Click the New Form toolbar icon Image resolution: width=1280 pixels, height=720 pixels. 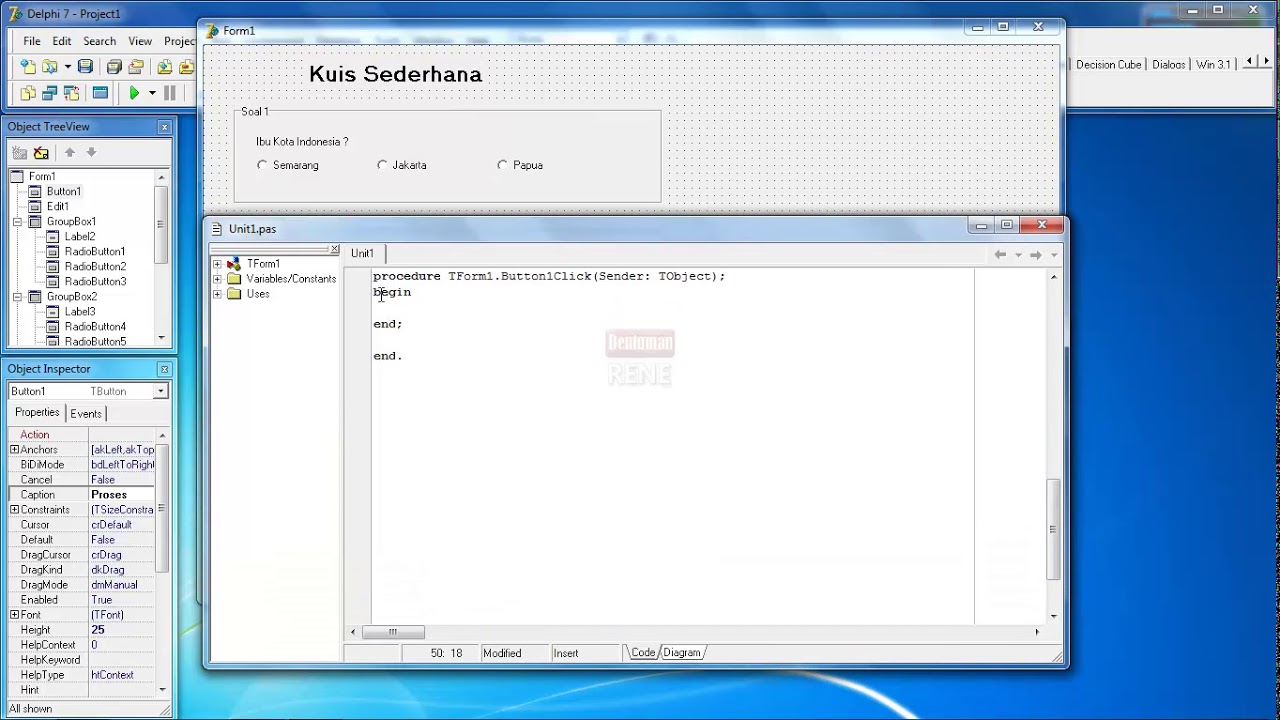[100, 93]
